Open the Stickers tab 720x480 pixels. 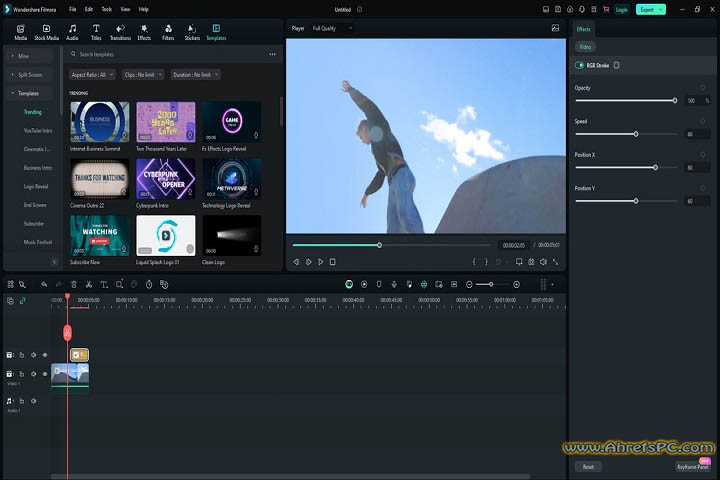(192, 33)
